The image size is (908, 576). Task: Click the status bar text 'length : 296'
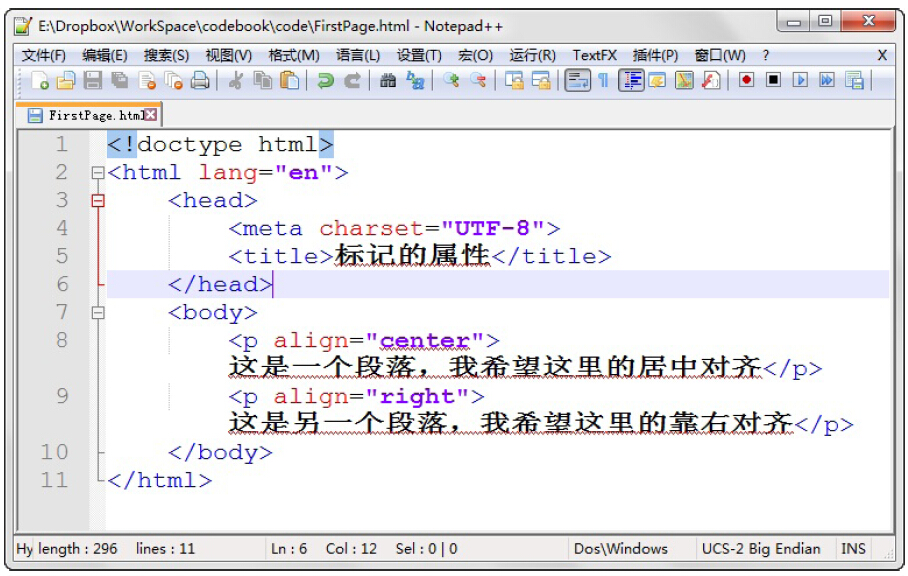pos(78,548)
